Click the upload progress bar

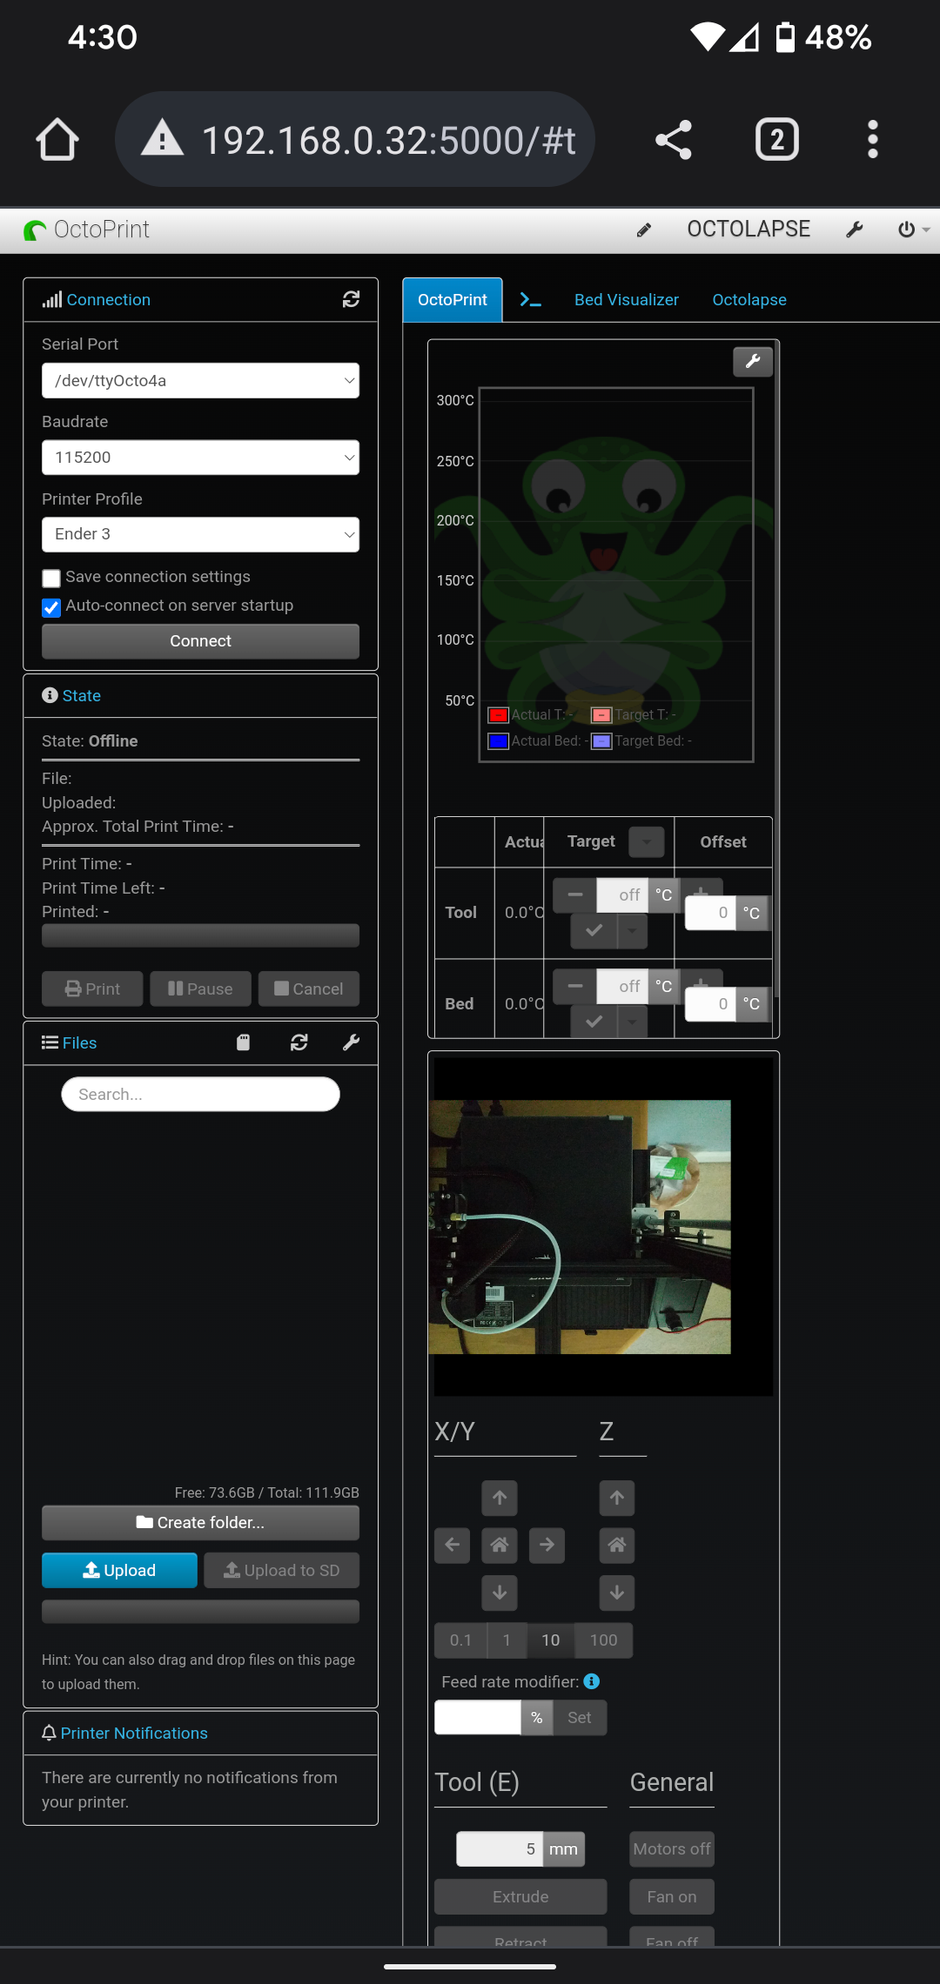[200, 1611]
